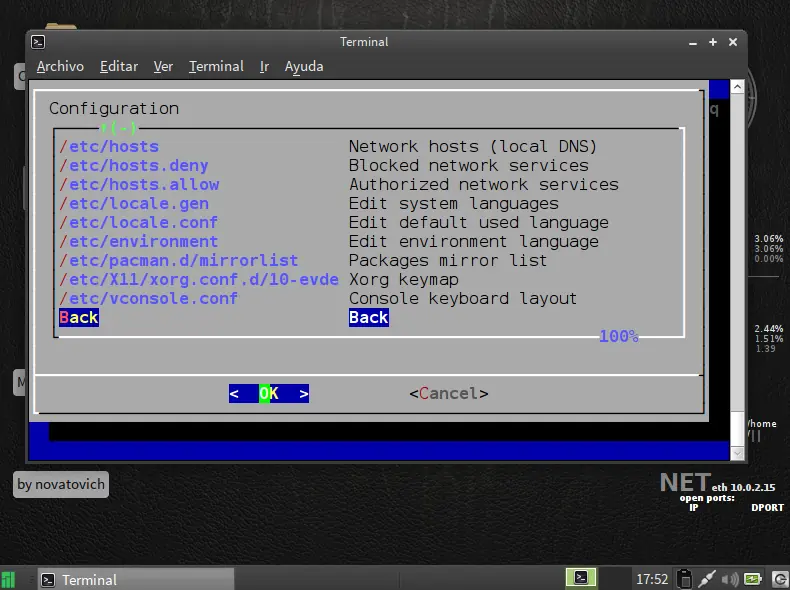This screenshot has width=790, height=590.
Task: Select the /etc/locale.conf entry
Action: 139,223
